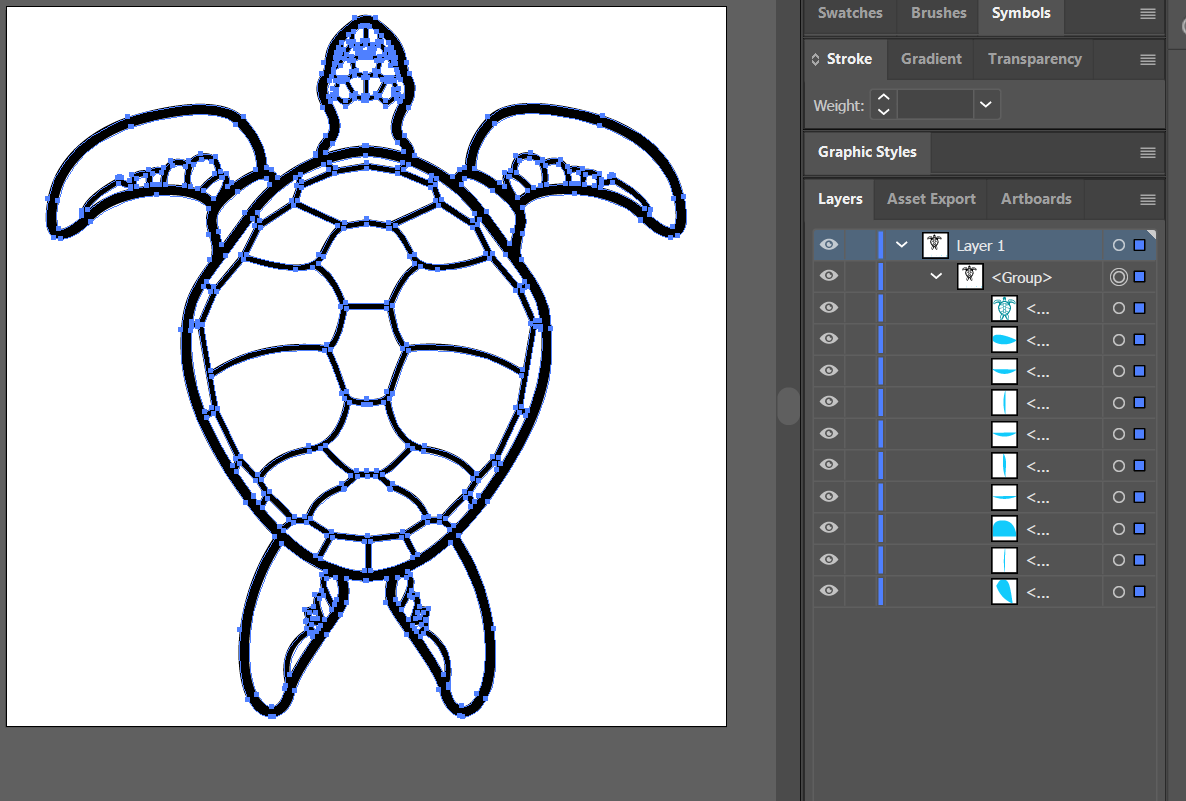Image resolution: width=1186 pixels, height=801 pixels.
Task: Select the cyan dome-shape thumbnail
Action: tap(1004, 529)
